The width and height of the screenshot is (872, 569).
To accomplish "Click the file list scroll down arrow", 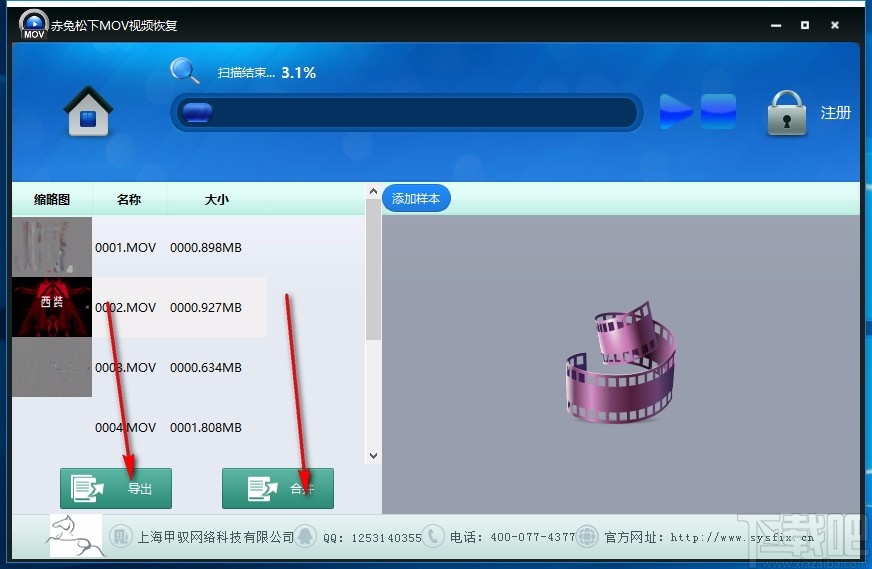I will click(x=373, y=456).
